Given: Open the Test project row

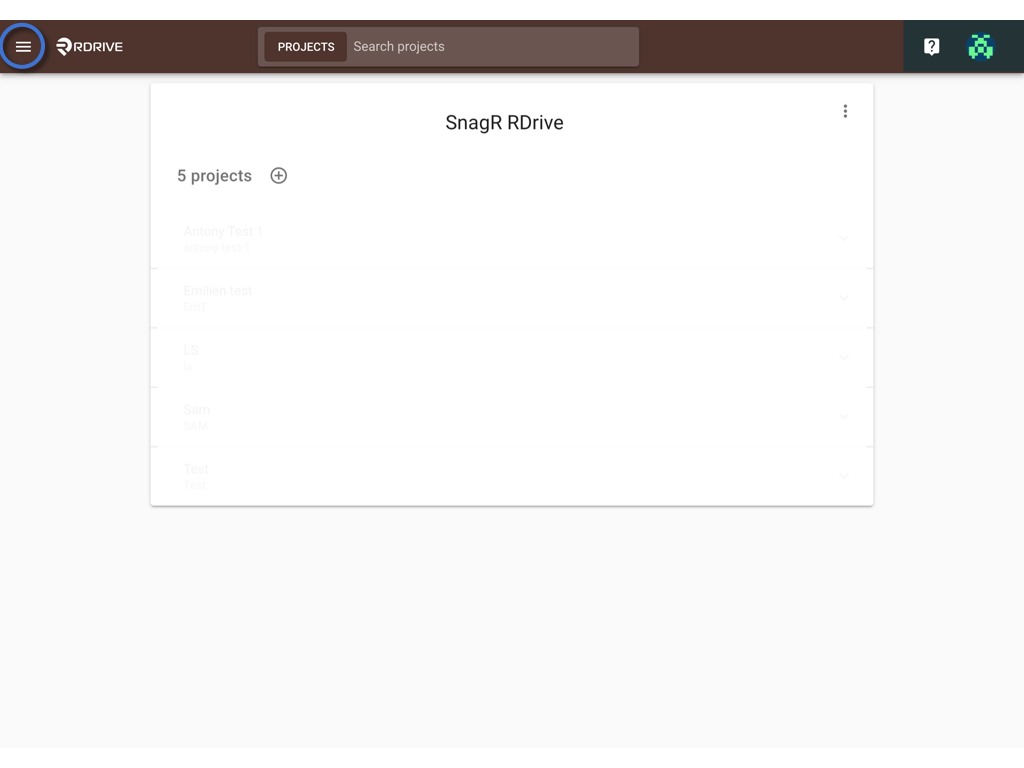Looking at the screenshot, I should point(512,477).
